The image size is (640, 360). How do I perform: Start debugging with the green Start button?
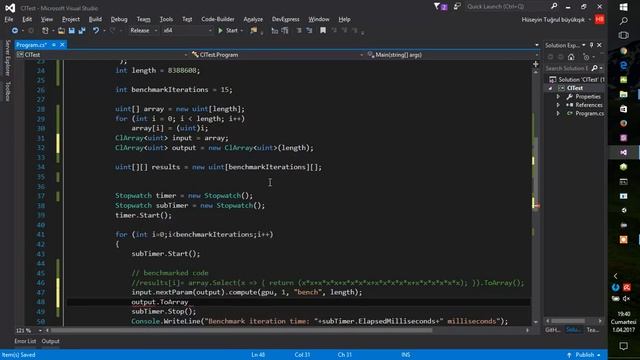click(228, 31)
